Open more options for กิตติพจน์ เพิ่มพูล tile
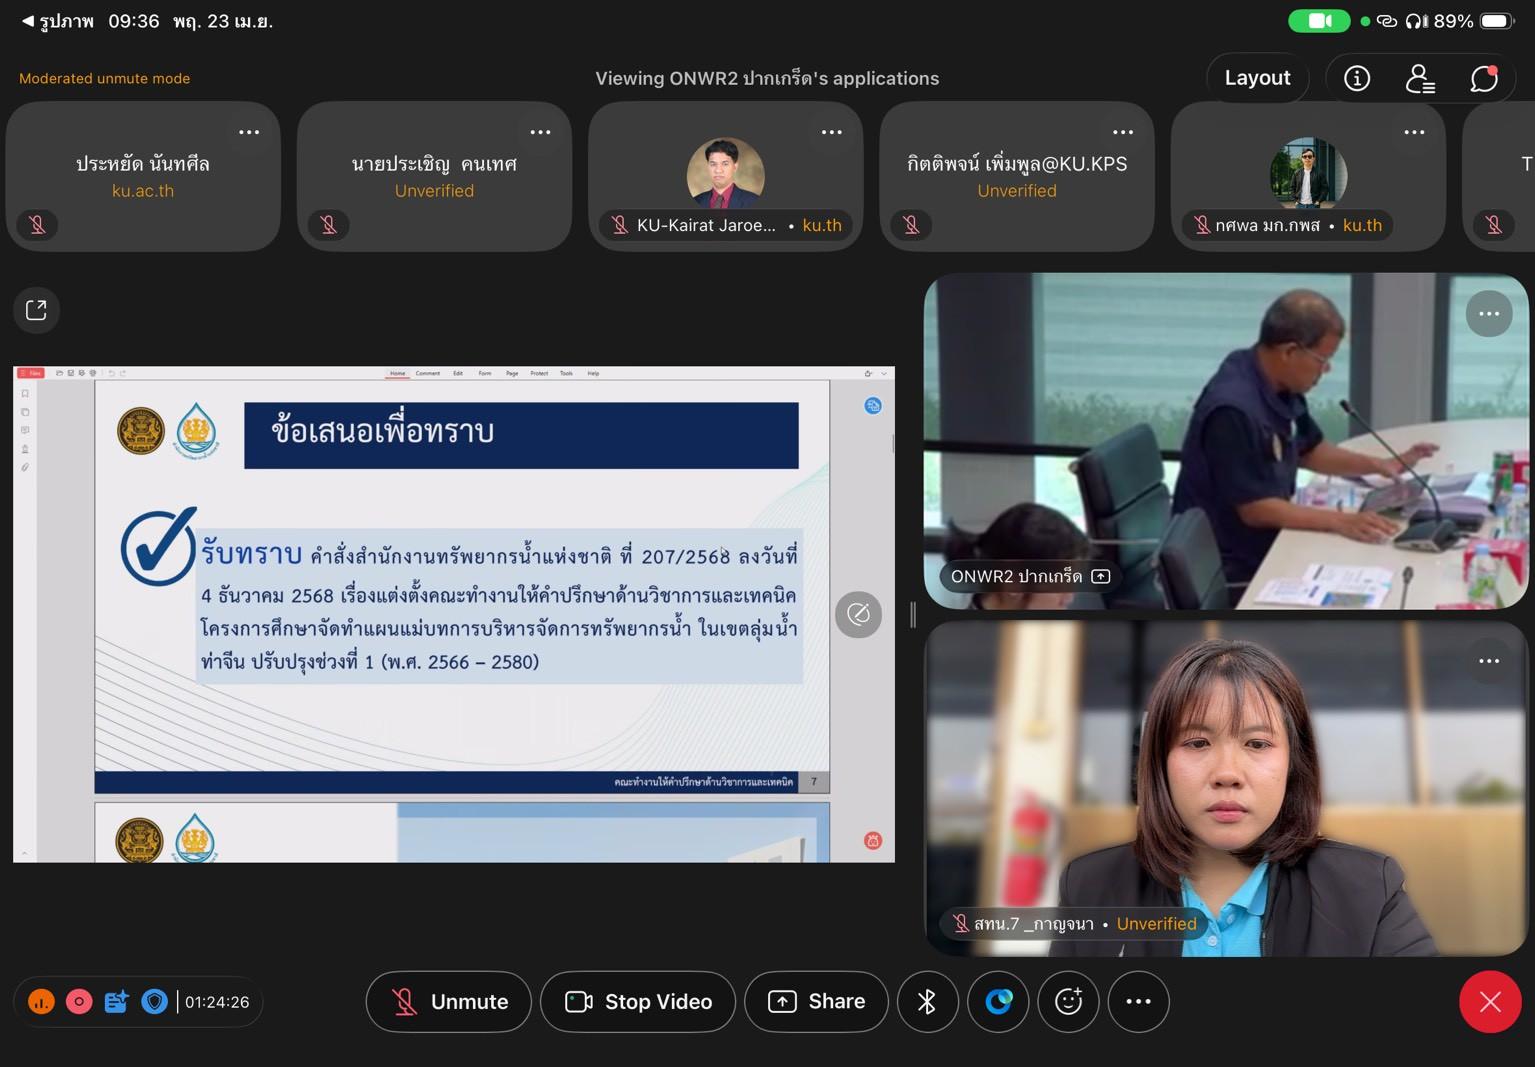The height and width of the screenshot is (1067, 1535). pos(1123,132)
